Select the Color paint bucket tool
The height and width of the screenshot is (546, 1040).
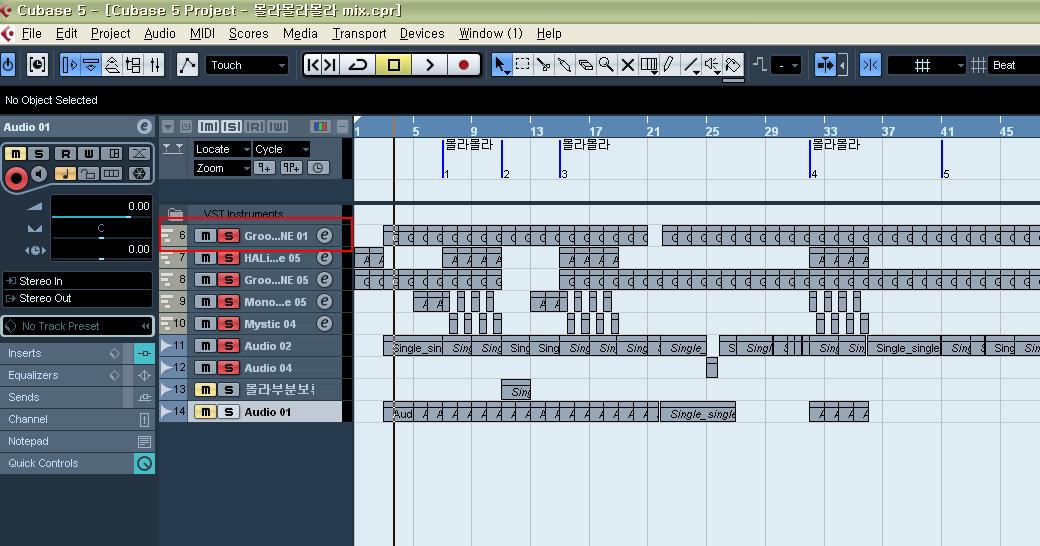coord(733,65)
